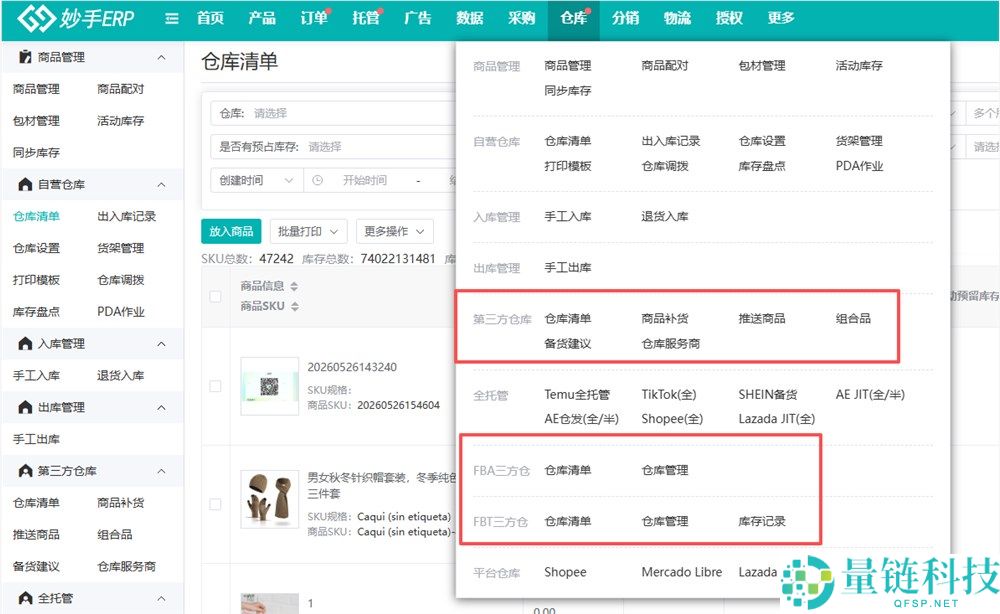Open PDA作业 in the dropdown menu

coord(859,166)
